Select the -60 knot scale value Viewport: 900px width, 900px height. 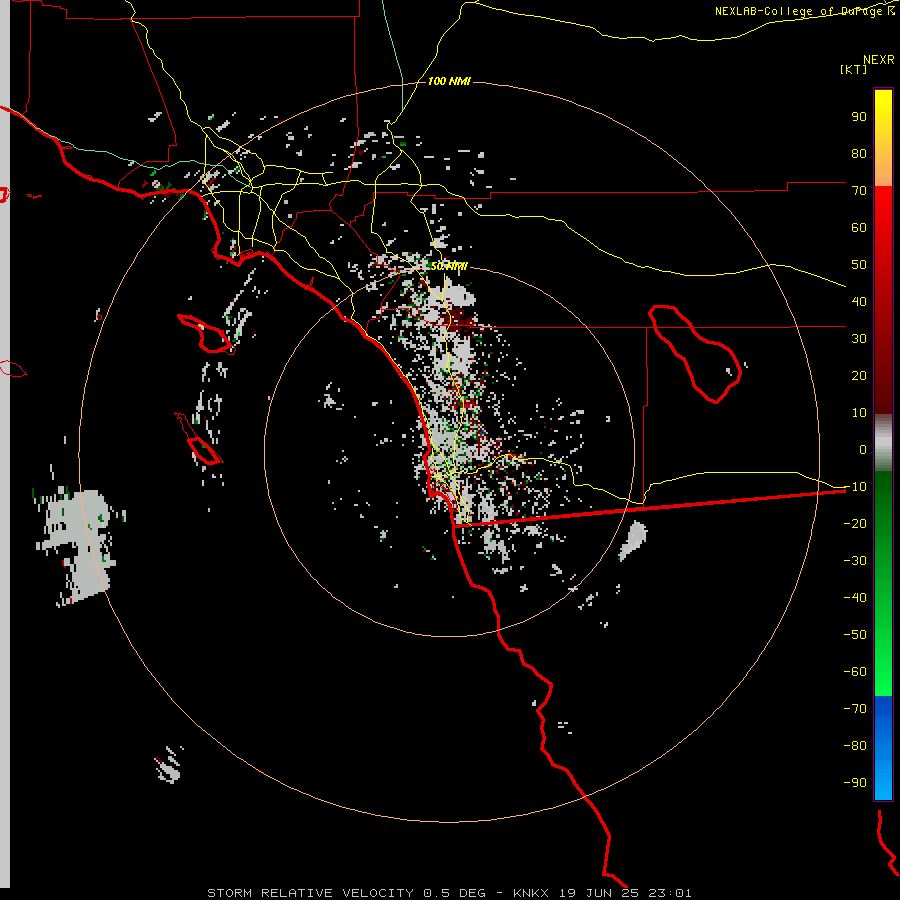(x=855, y=672)
